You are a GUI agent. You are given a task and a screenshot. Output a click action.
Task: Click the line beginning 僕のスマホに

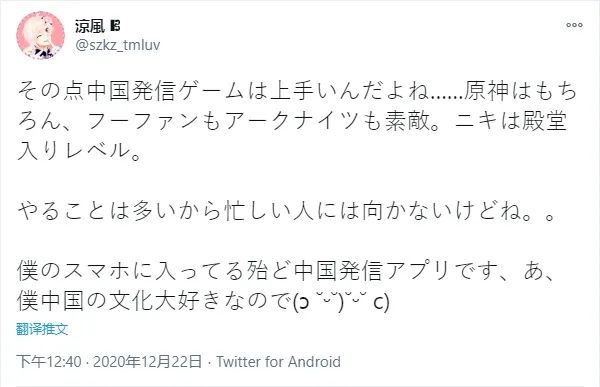tap(285, 271)
